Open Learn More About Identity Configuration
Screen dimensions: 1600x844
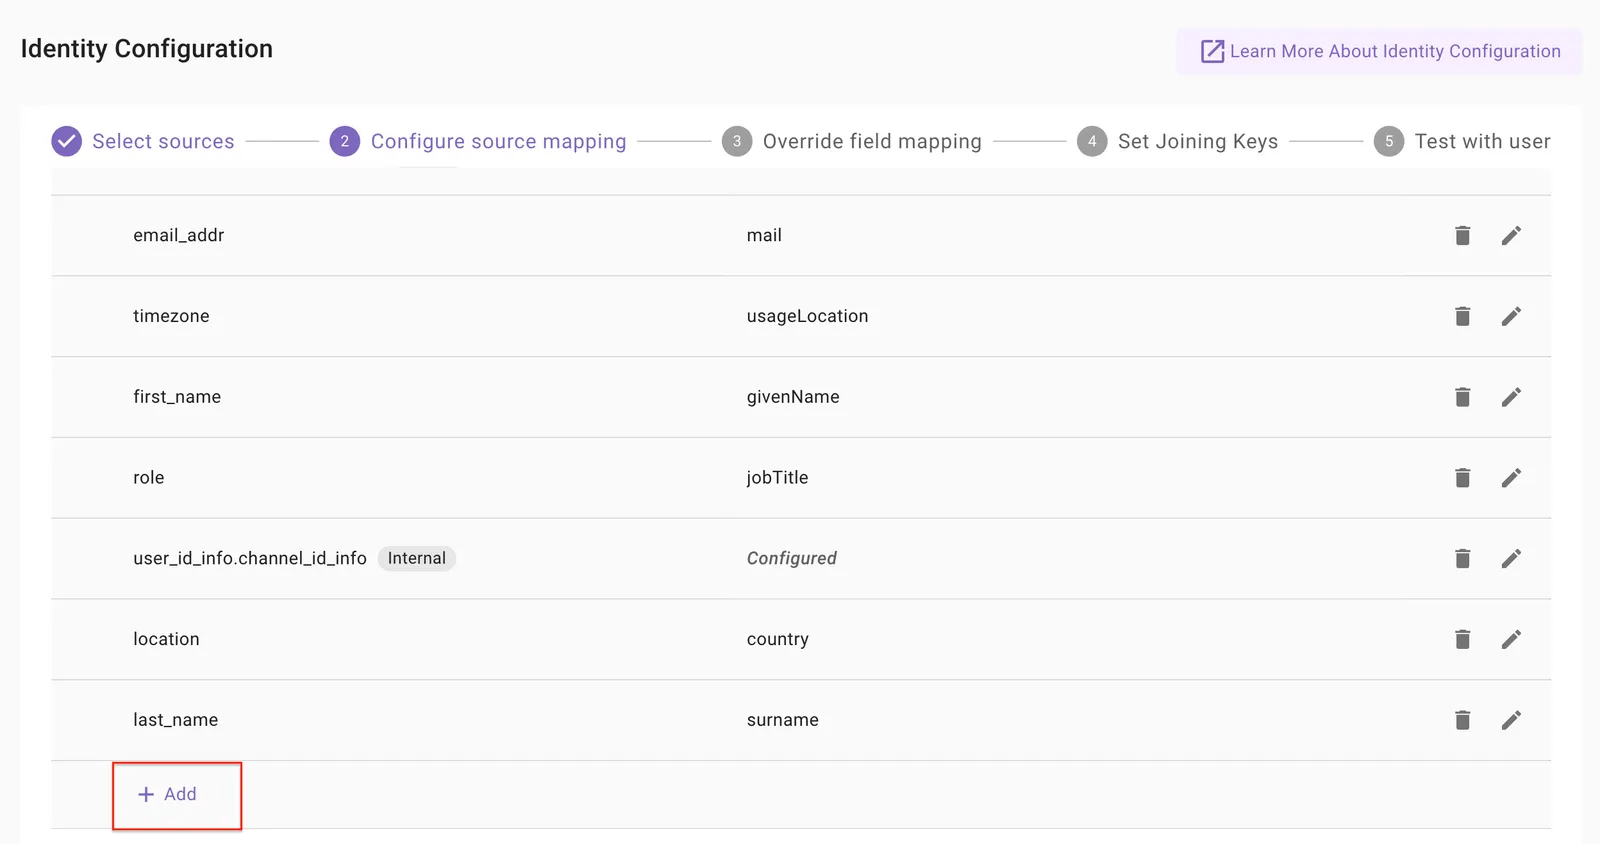1379,51
